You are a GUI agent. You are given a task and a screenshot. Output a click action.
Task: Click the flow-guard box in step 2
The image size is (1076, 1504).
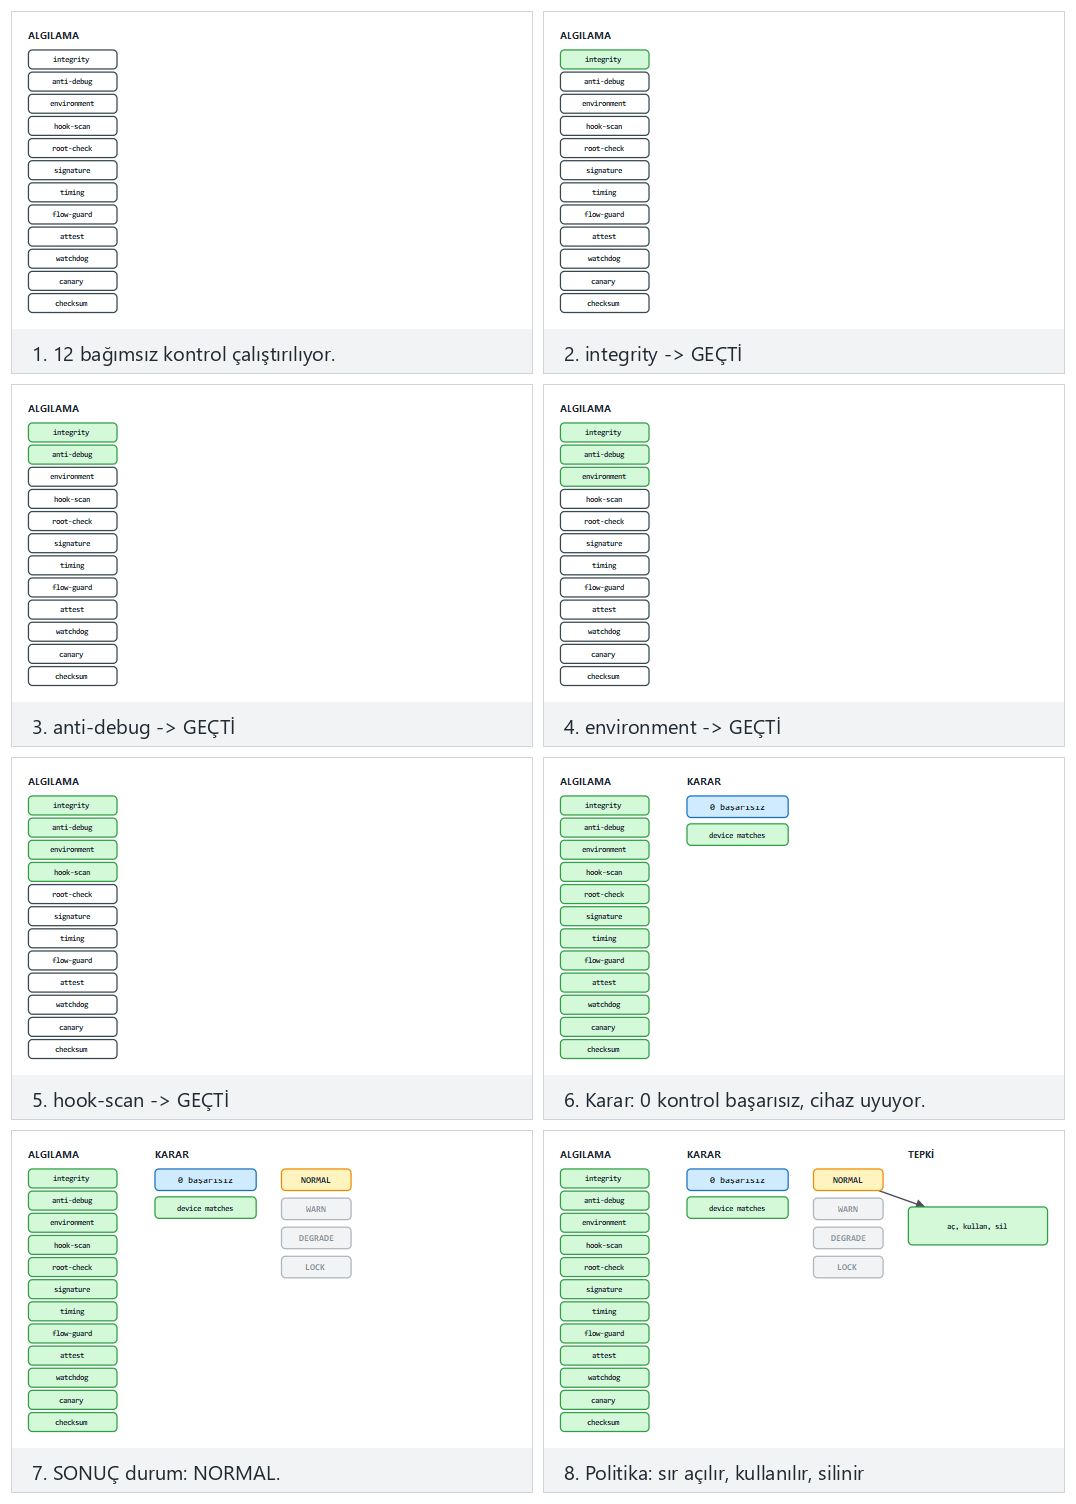pos(604,214)
